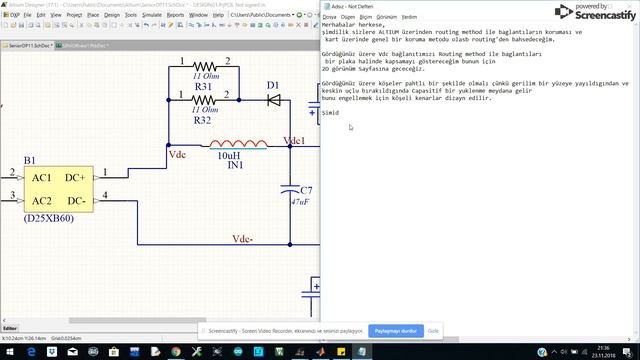Open the notification center icon
Screen dimensions: 640x360
(x=627, y=351)
